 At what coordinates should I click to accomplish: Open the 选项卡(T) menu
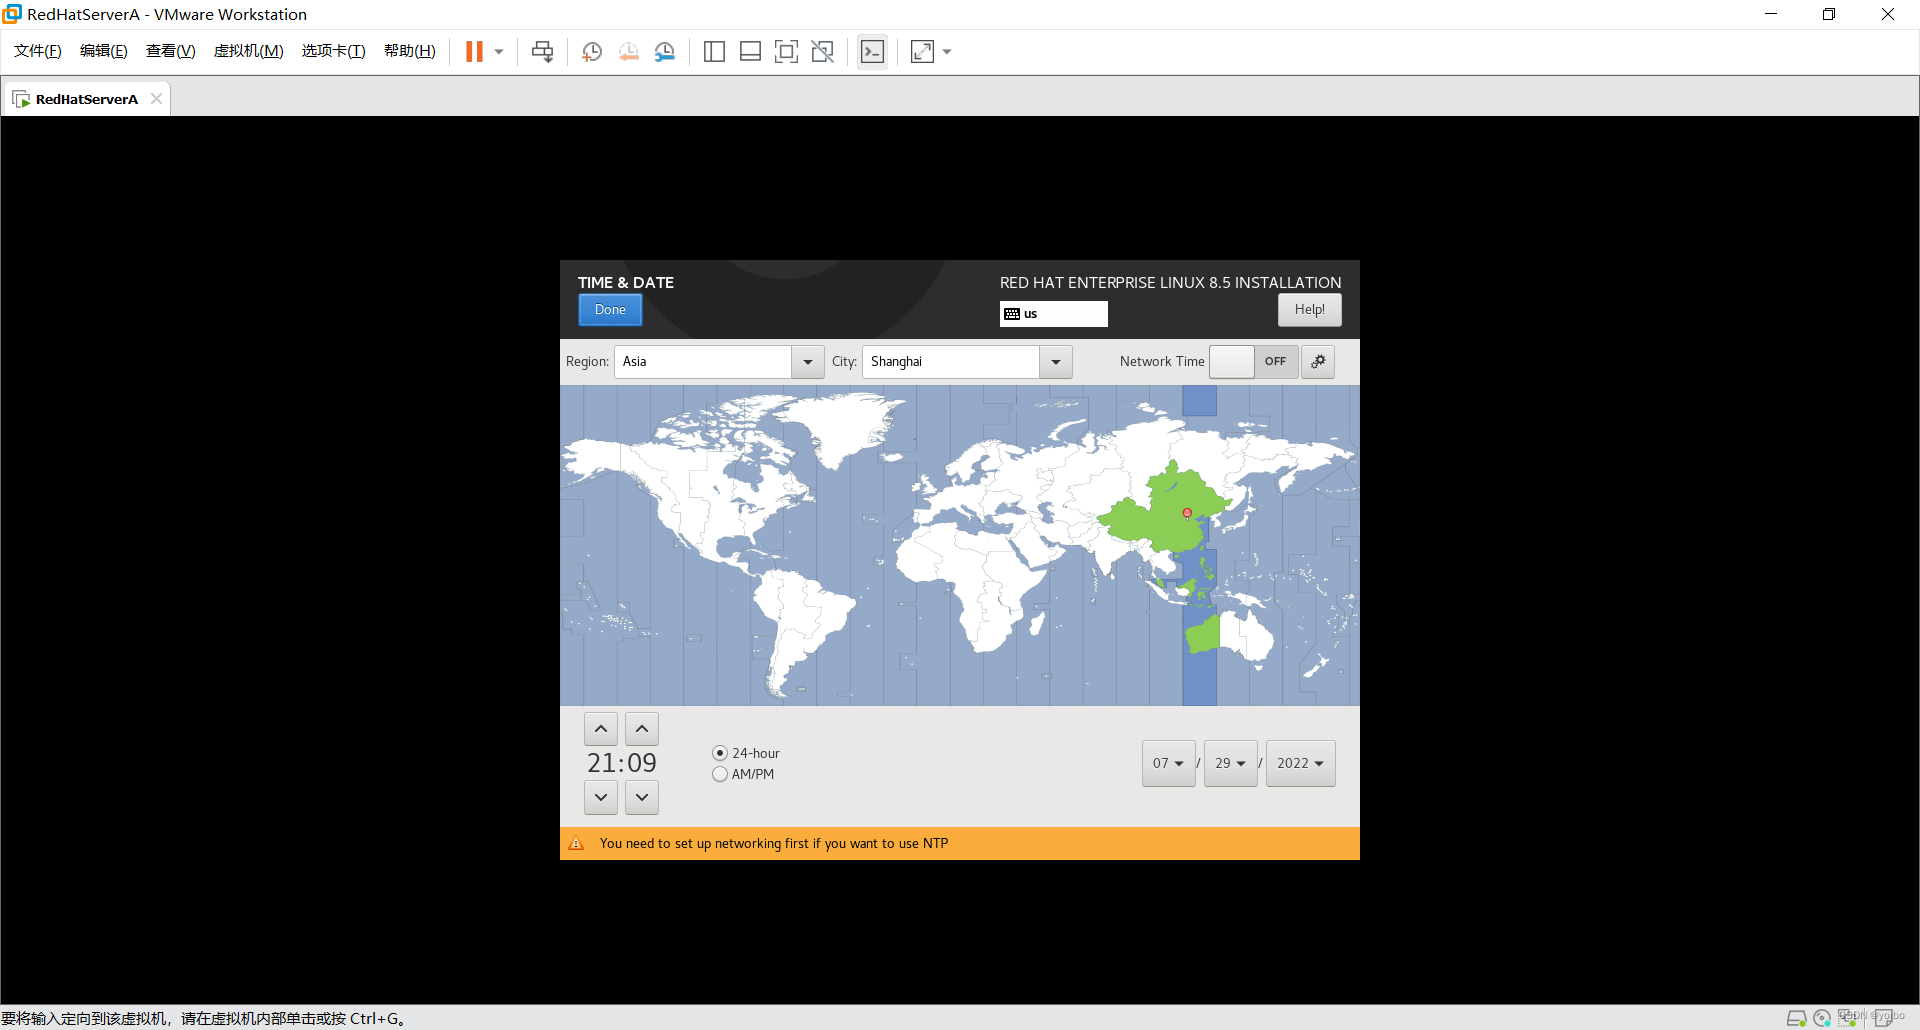334,51
